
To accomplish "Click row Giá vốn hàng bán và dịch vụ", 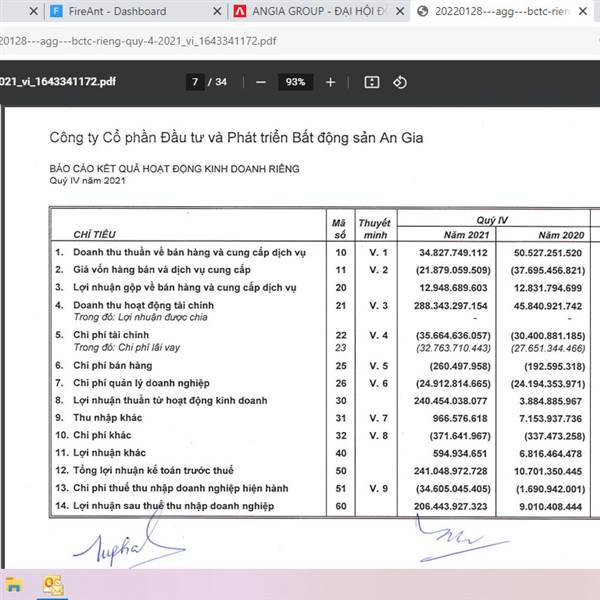I will click(153, 270).
